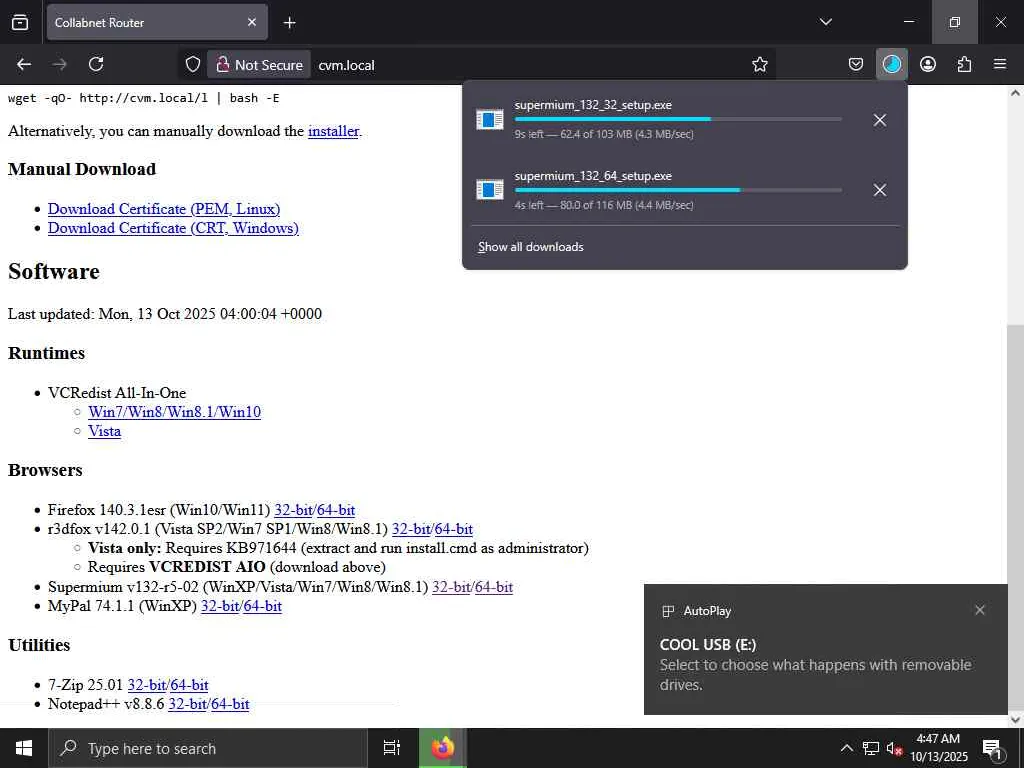The height and width of the screenshot is (768, 1024).
Task: Download Certificate CRT for Windows
Action: 173,228
